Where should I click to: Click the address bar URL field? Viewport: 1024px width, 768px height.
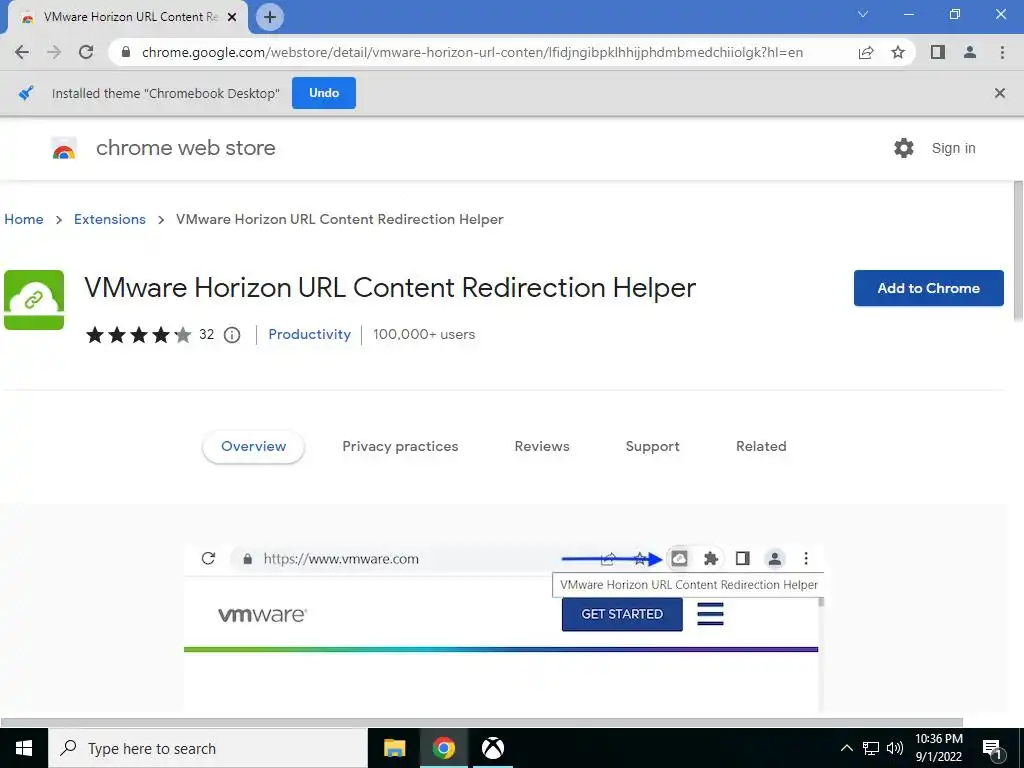pos(472,52)
